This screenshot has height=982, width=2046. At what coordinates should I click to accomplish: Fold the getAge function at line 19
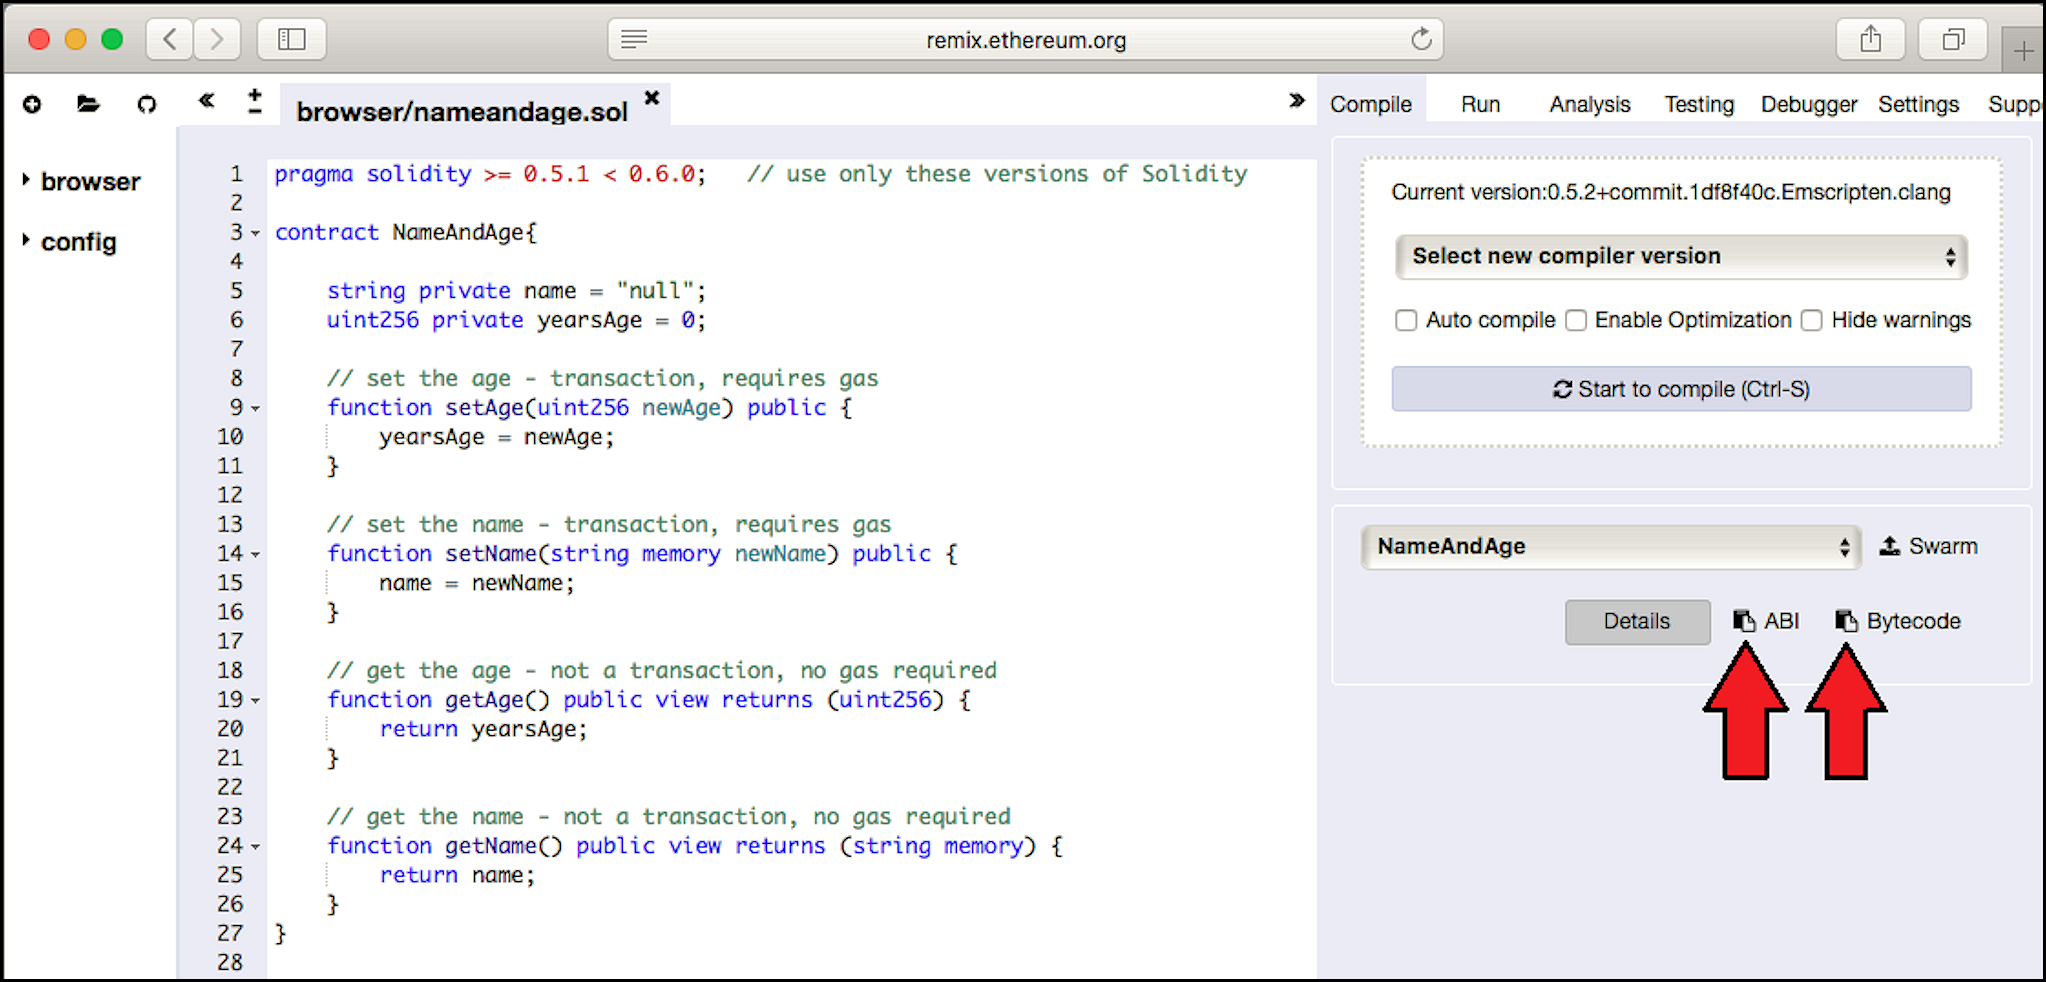[x=255, y=700]
